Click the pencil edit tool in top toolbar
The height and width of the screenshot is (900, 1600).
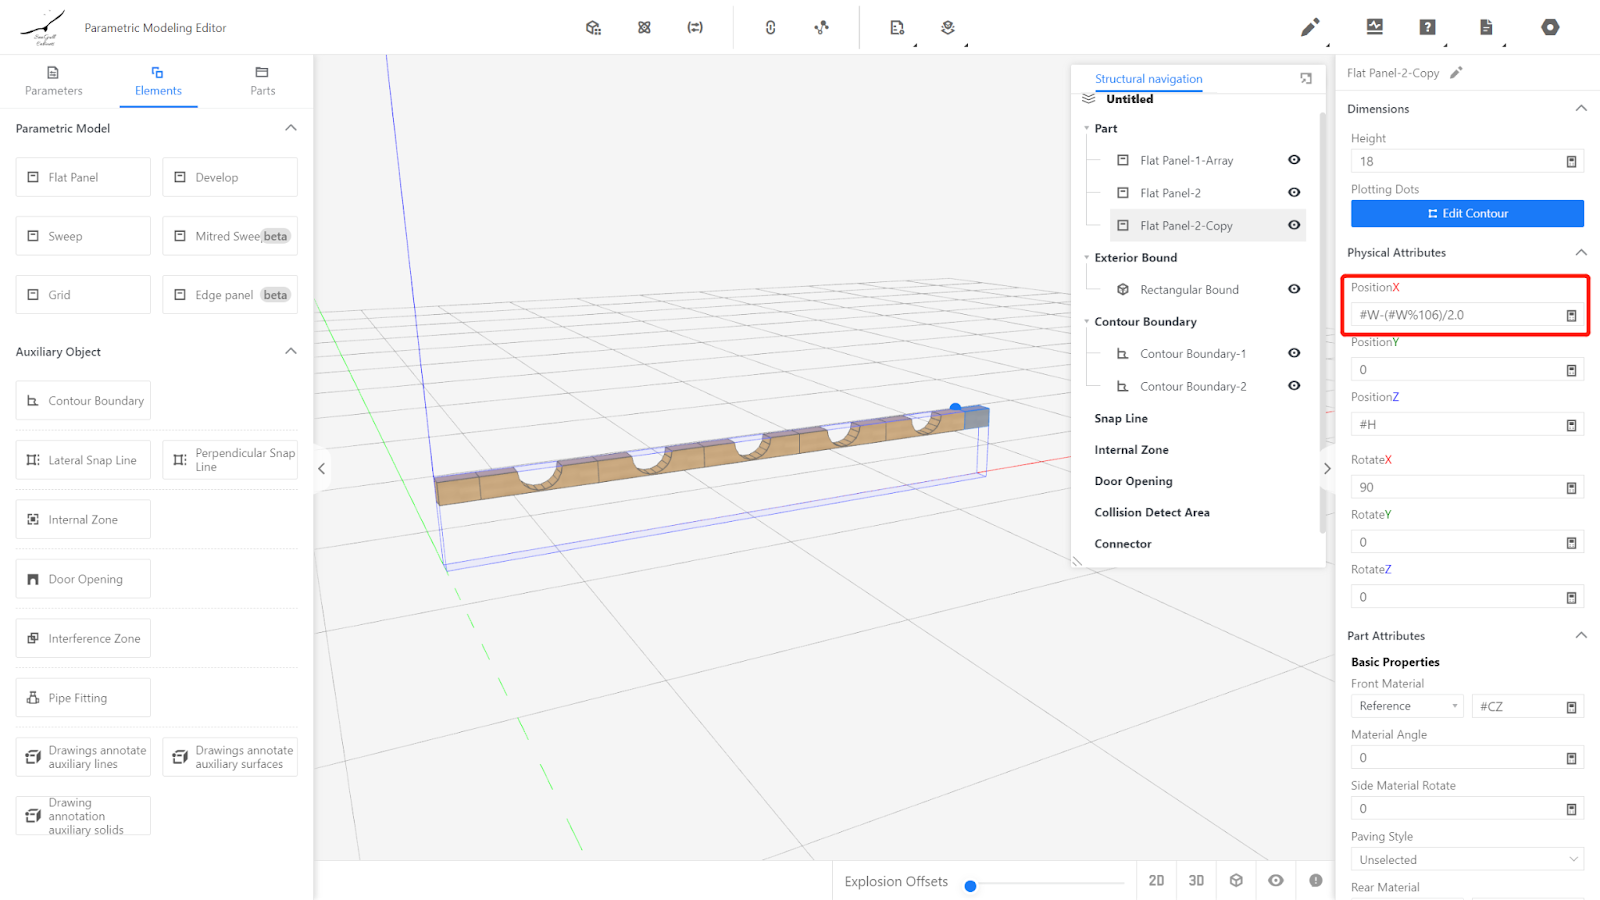1309,28
